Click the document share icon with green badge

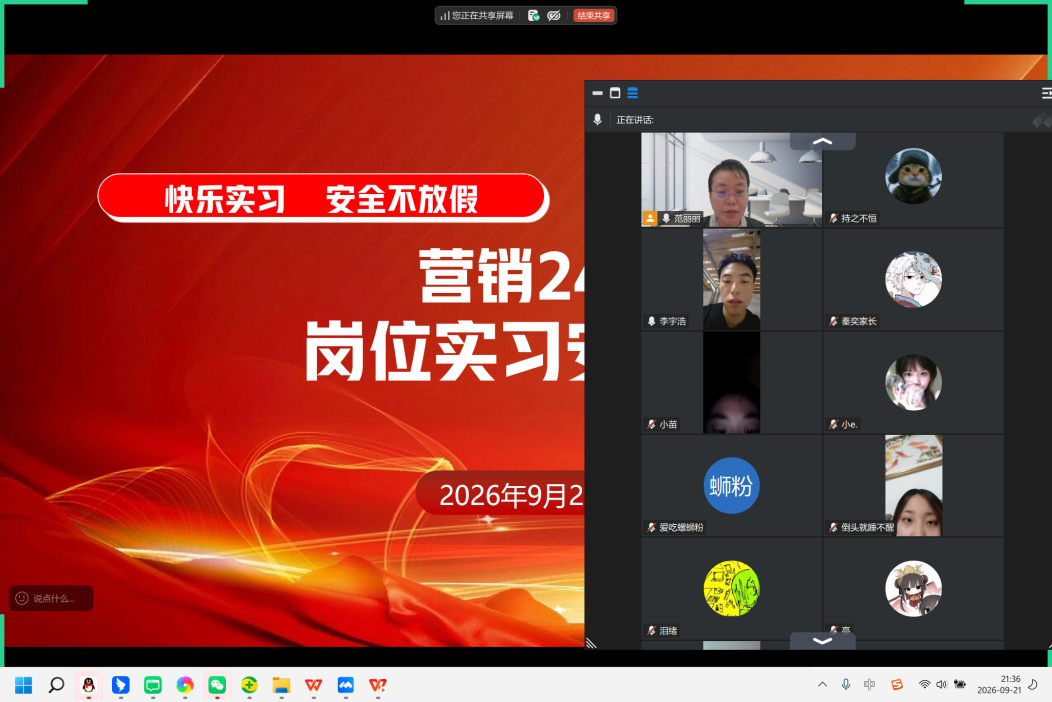click(533, 15)
